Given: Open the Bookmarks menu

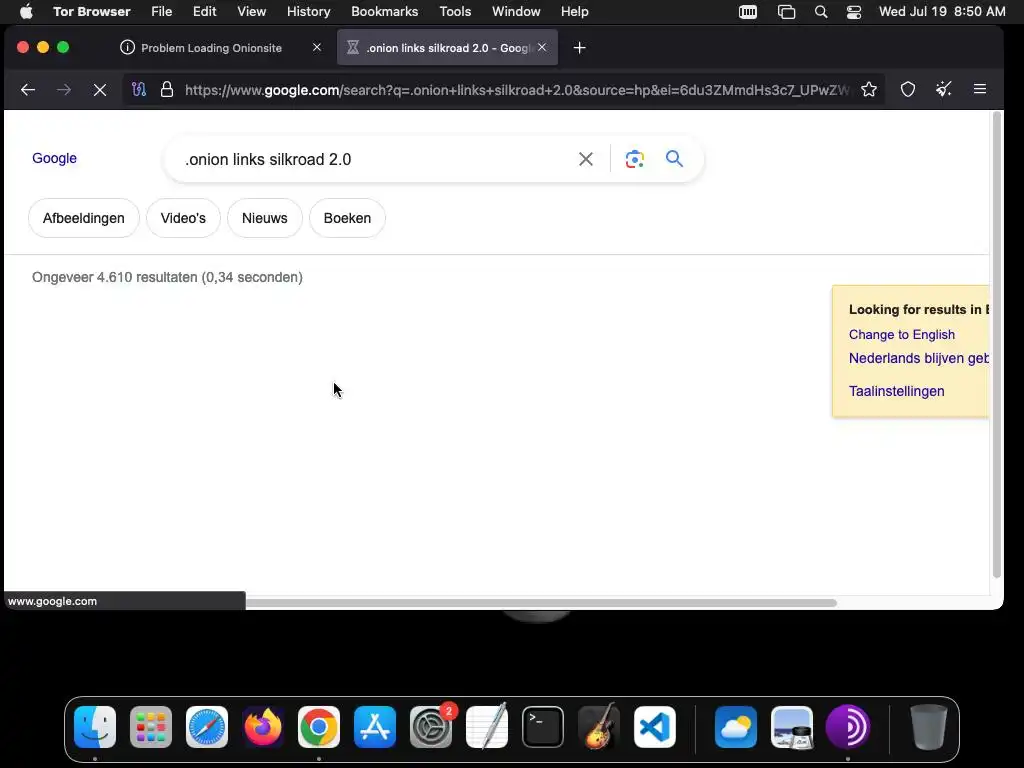Looking at the screenshot, I should click(385, 12).
